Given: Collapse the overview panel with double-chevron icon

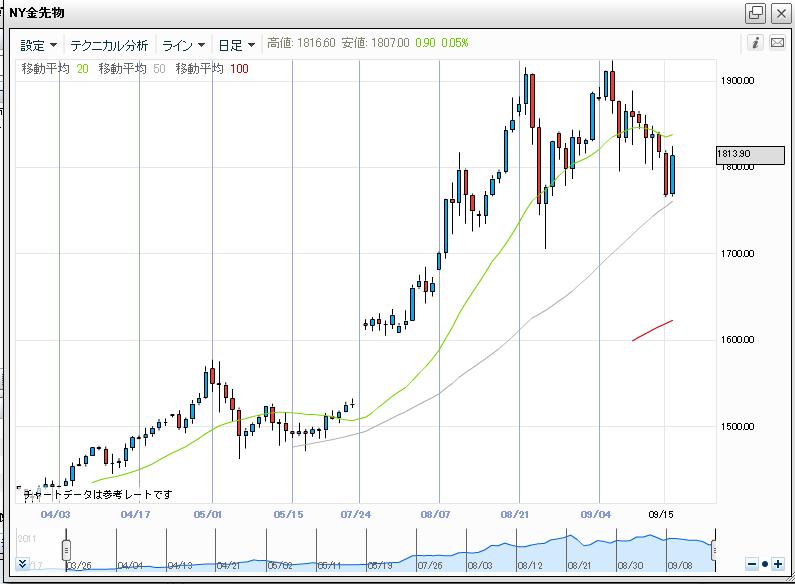Looking at the screenshot, I should tap(22, 564).
